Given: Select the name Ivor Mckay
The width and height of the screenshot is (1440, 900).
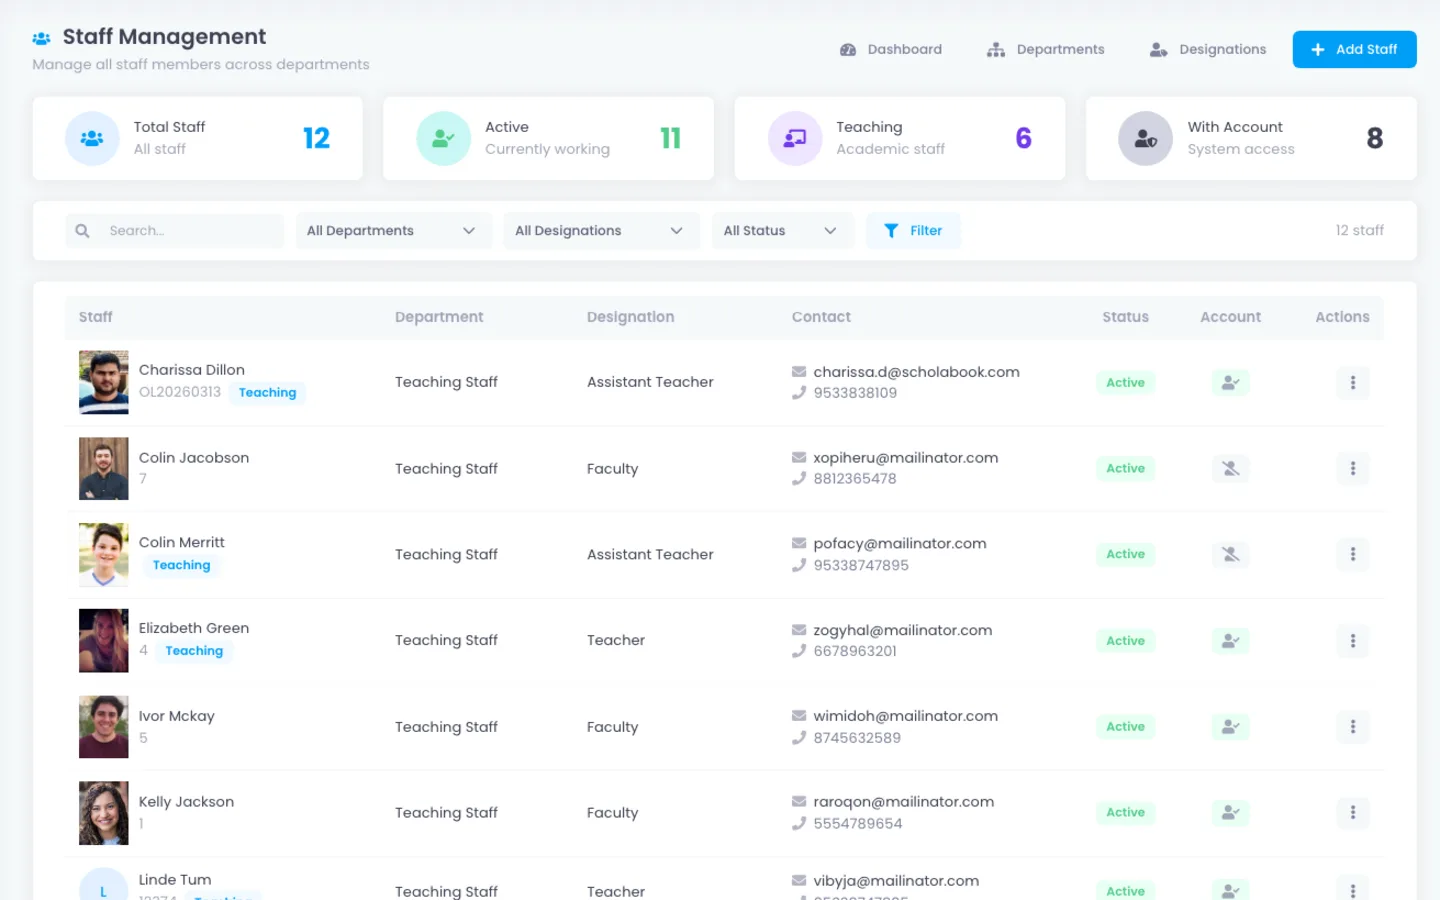Looking at the screenshot, I should pyautogui.click(x=177, y=716).
